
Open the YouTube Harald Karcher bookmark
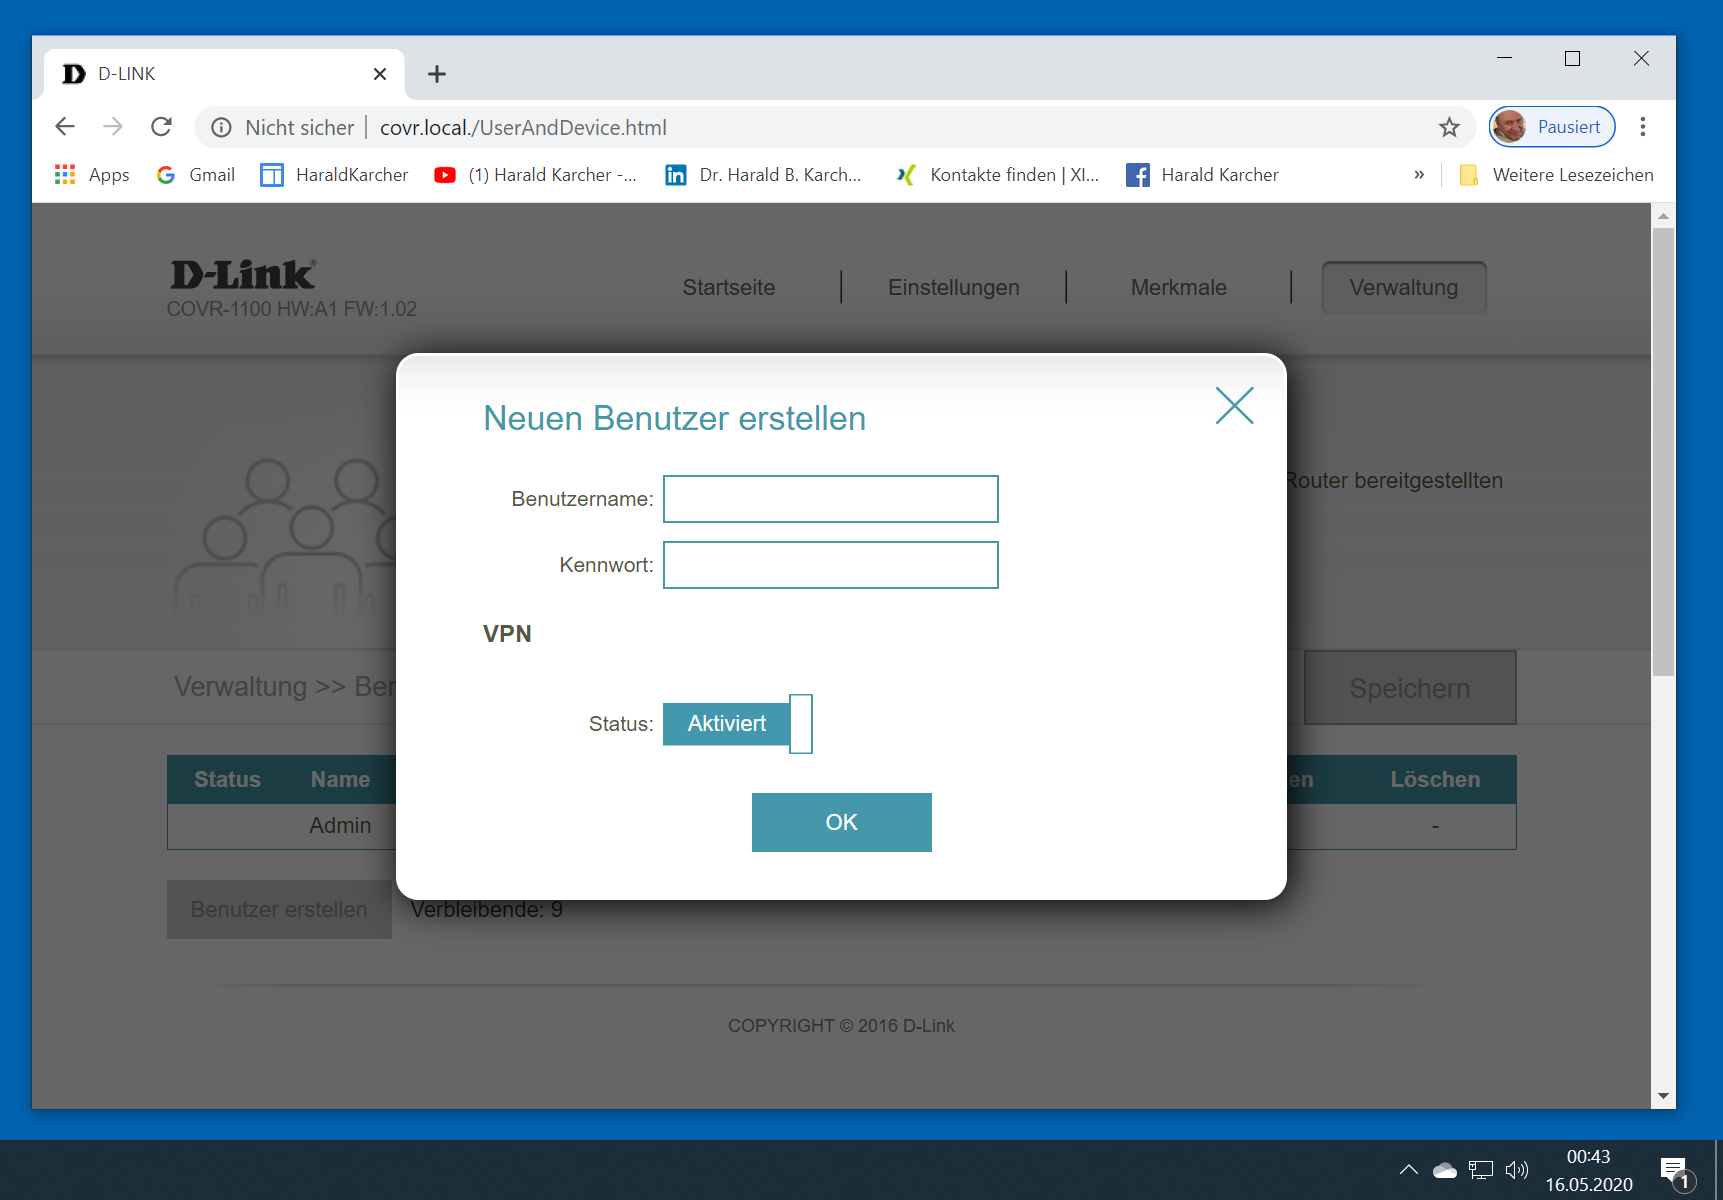536,175
